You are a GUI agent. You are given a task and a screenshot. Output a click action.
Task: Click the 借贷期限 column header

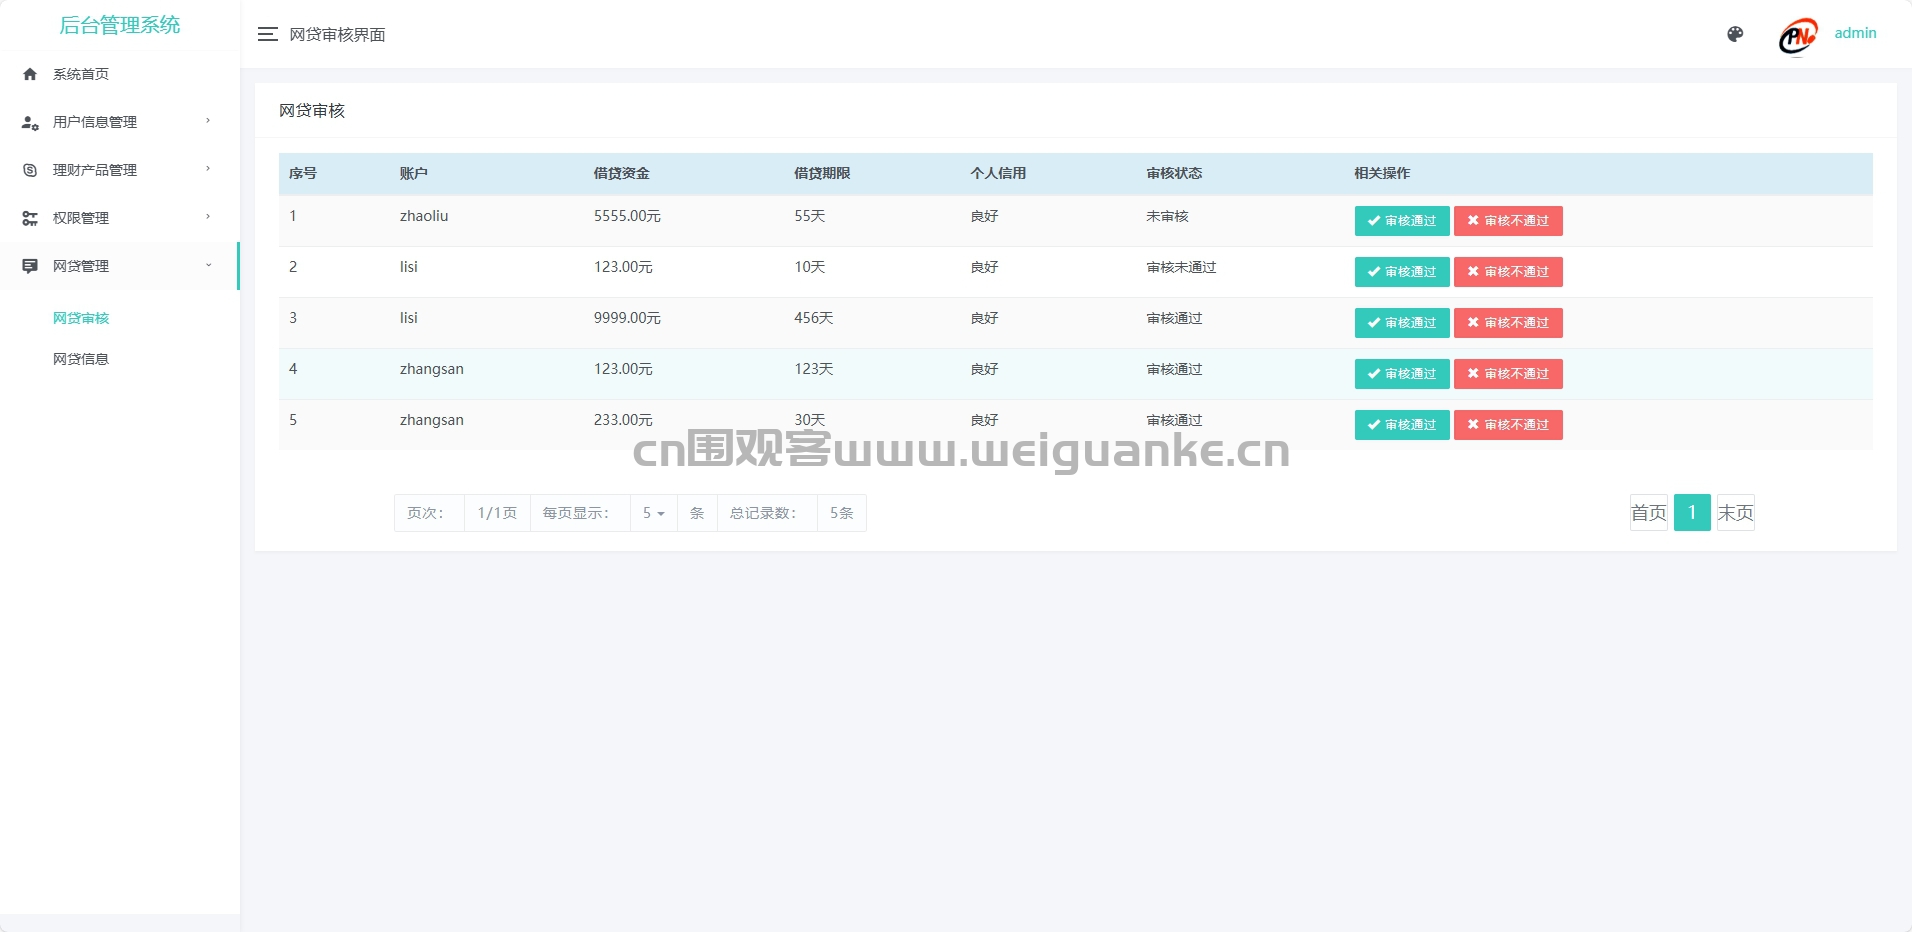tap(822, 173)
